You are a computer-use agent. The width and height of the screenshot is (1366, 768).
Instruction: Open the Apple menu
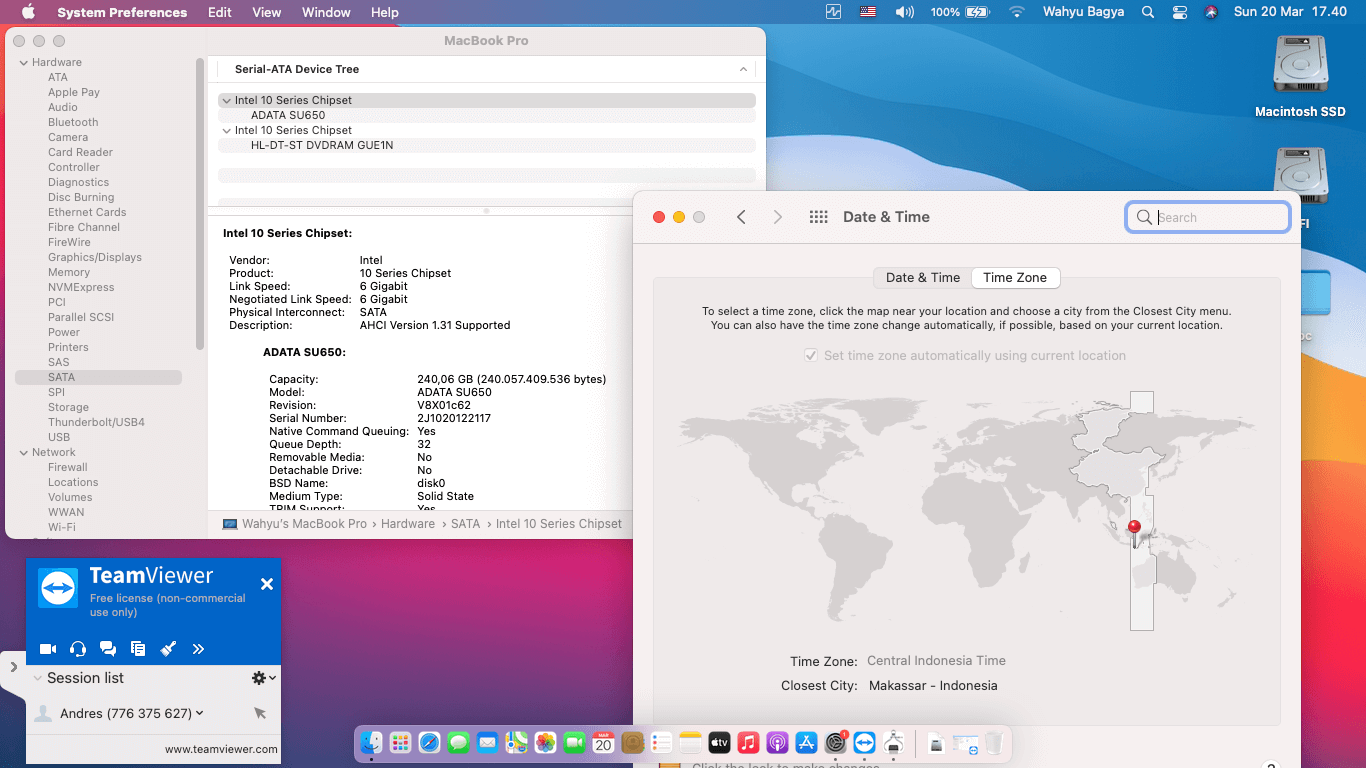tap(28, 12)
